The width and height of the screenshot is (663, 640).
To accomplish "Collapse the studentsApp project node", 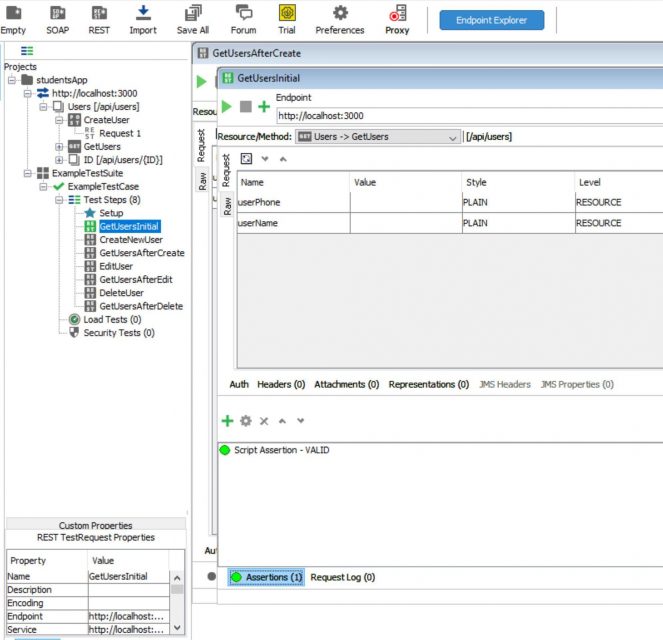I will (x=12, y=80).
